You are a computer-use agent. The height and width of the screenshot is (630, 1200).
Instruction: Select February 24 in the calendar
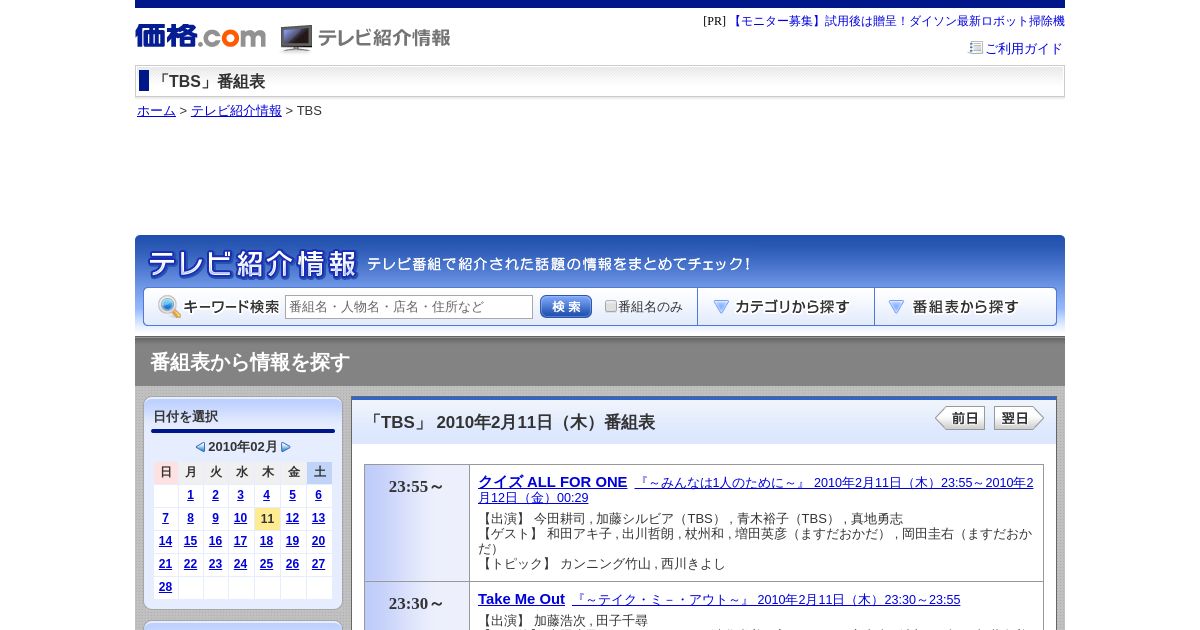click(240, 564)
